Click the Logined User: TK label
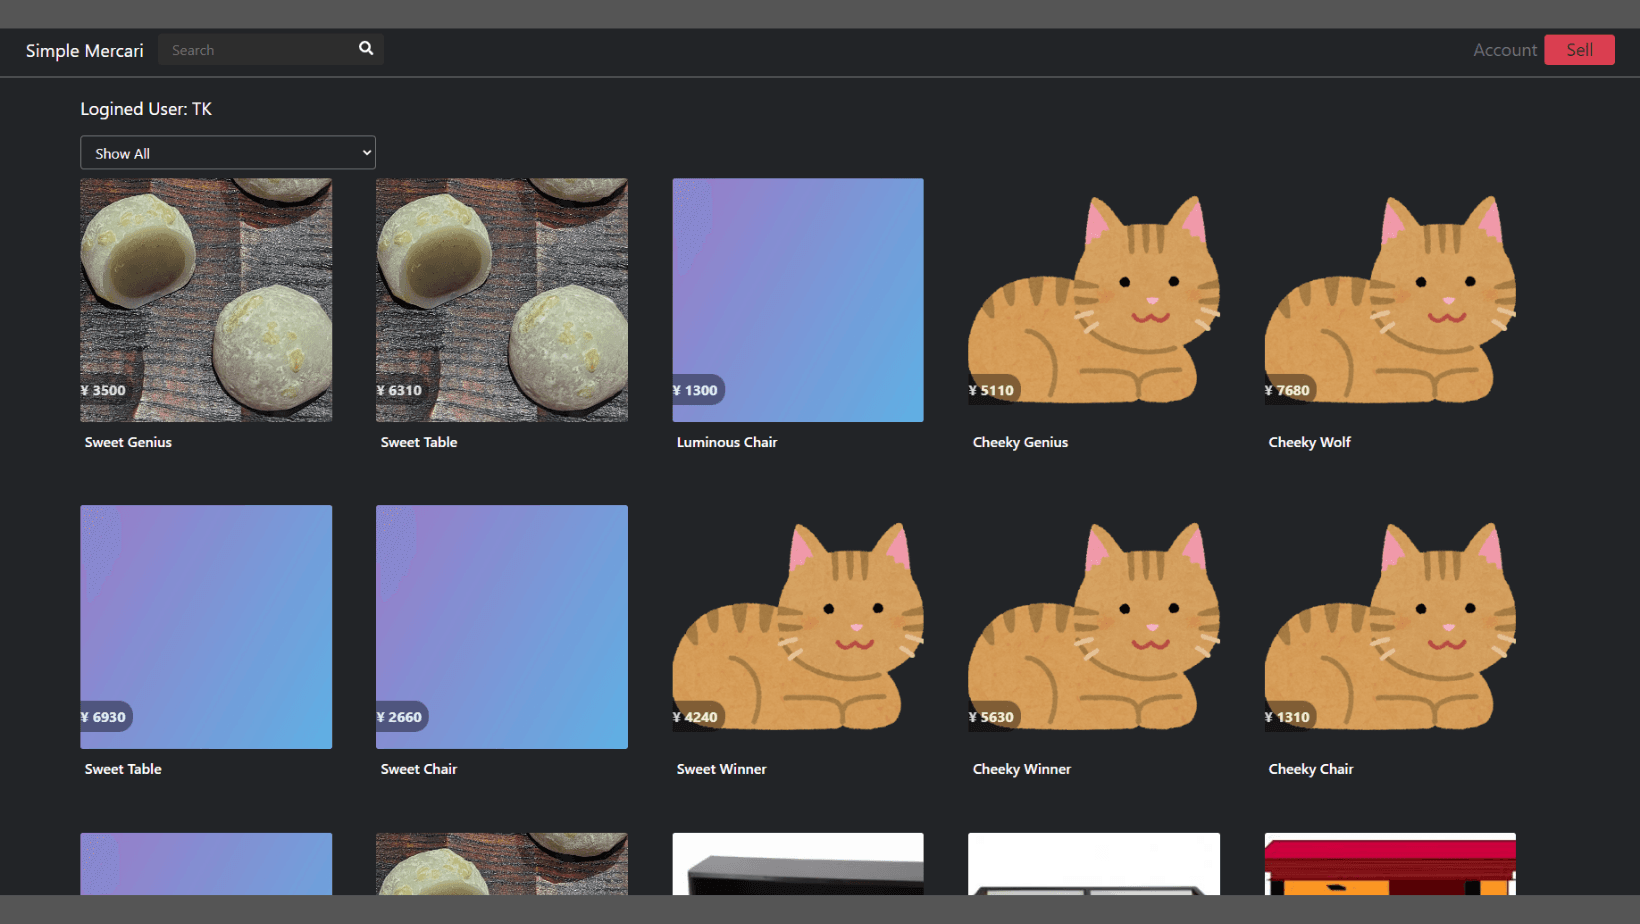The width and height of the screenshot is (1640, 924). point(146,109)
